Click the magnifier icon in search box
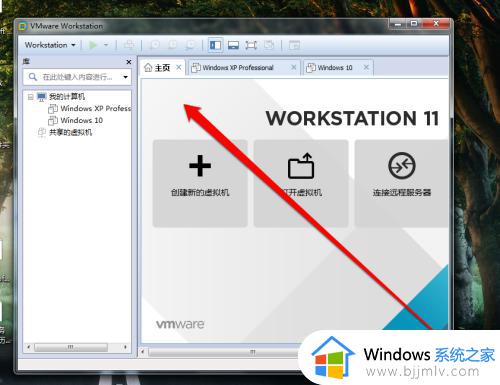Screen dimensions: 500x385 33,77
